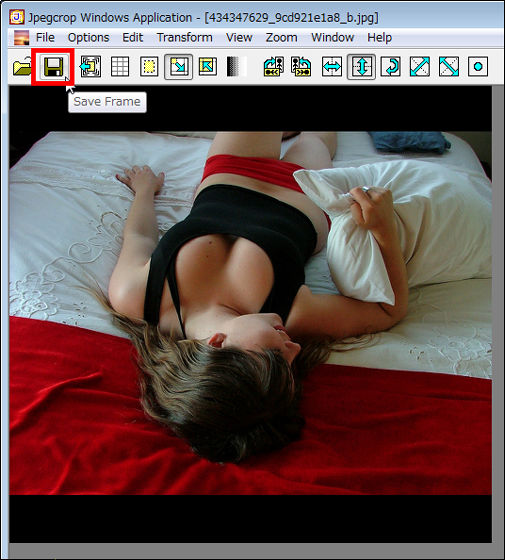505x560 pixels.
Task: Click the rotate curved arrow icon
Action: 390,67
